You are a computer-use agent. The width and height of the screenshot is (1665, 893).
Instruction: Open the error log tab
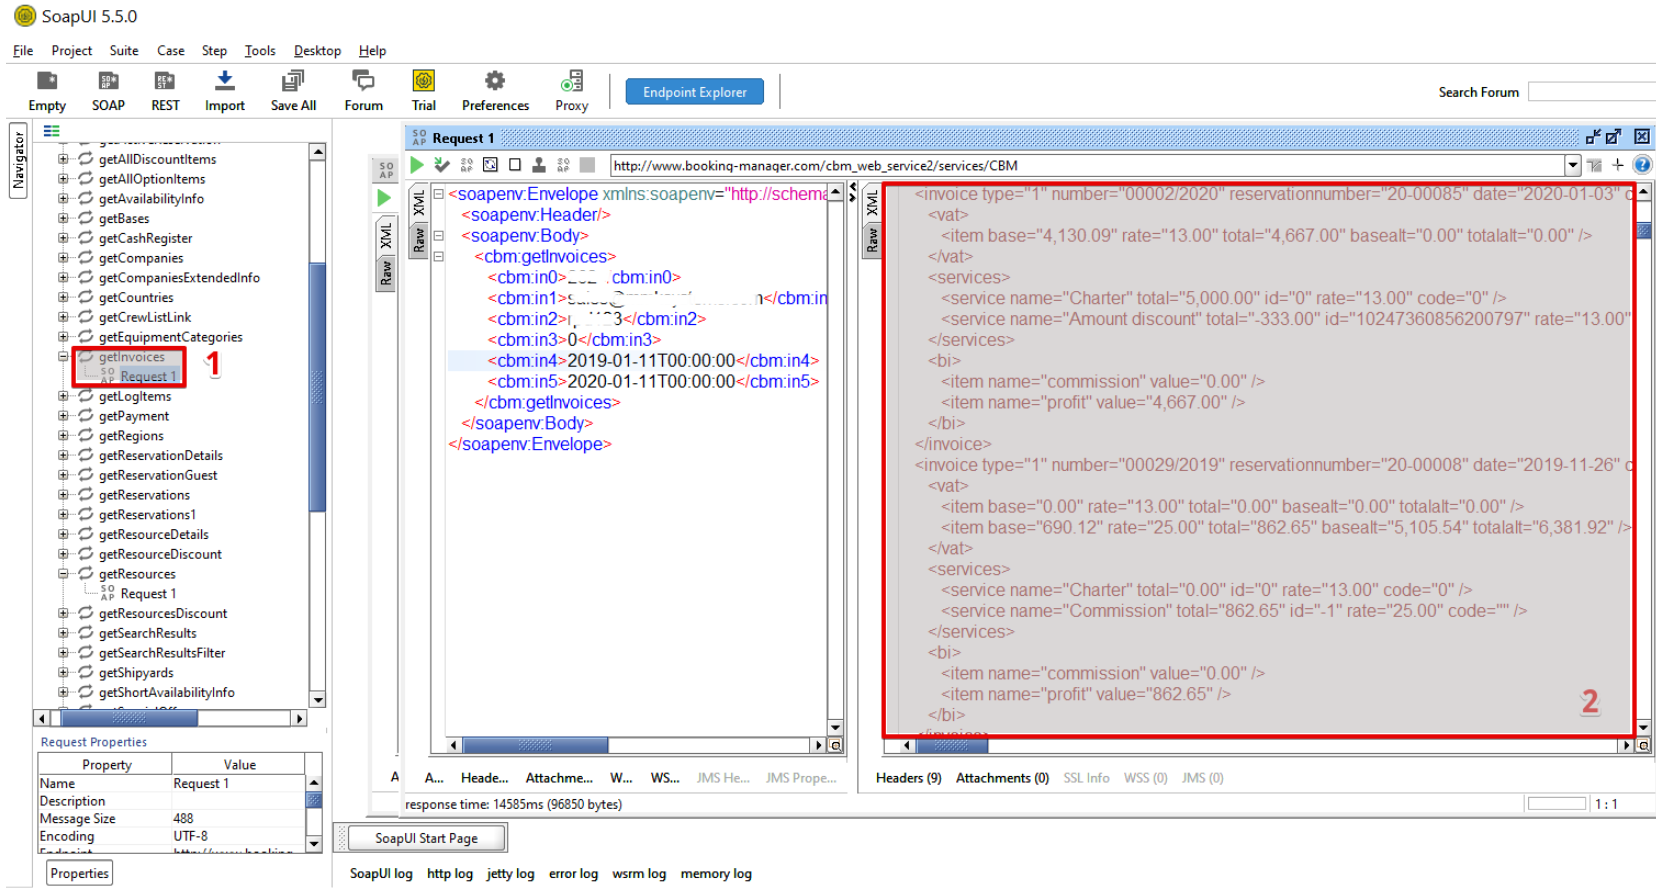tap(573, 874)
